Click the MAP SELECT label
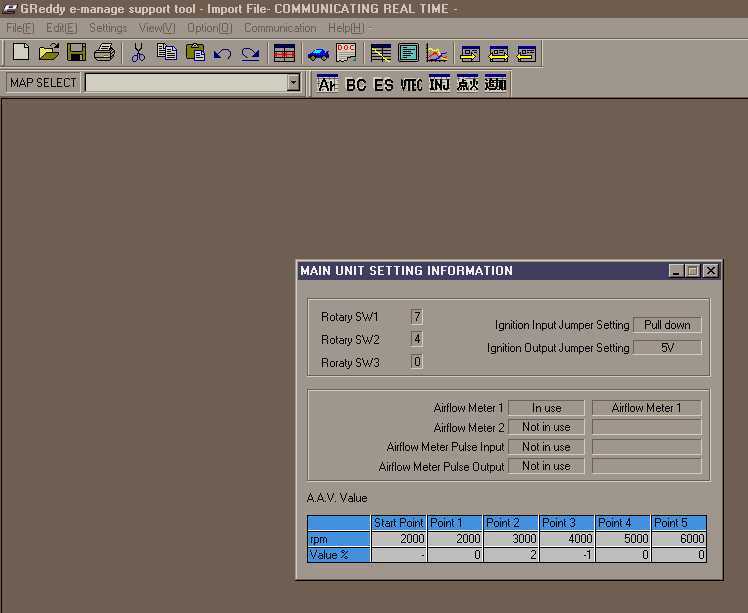 [43, 83]
